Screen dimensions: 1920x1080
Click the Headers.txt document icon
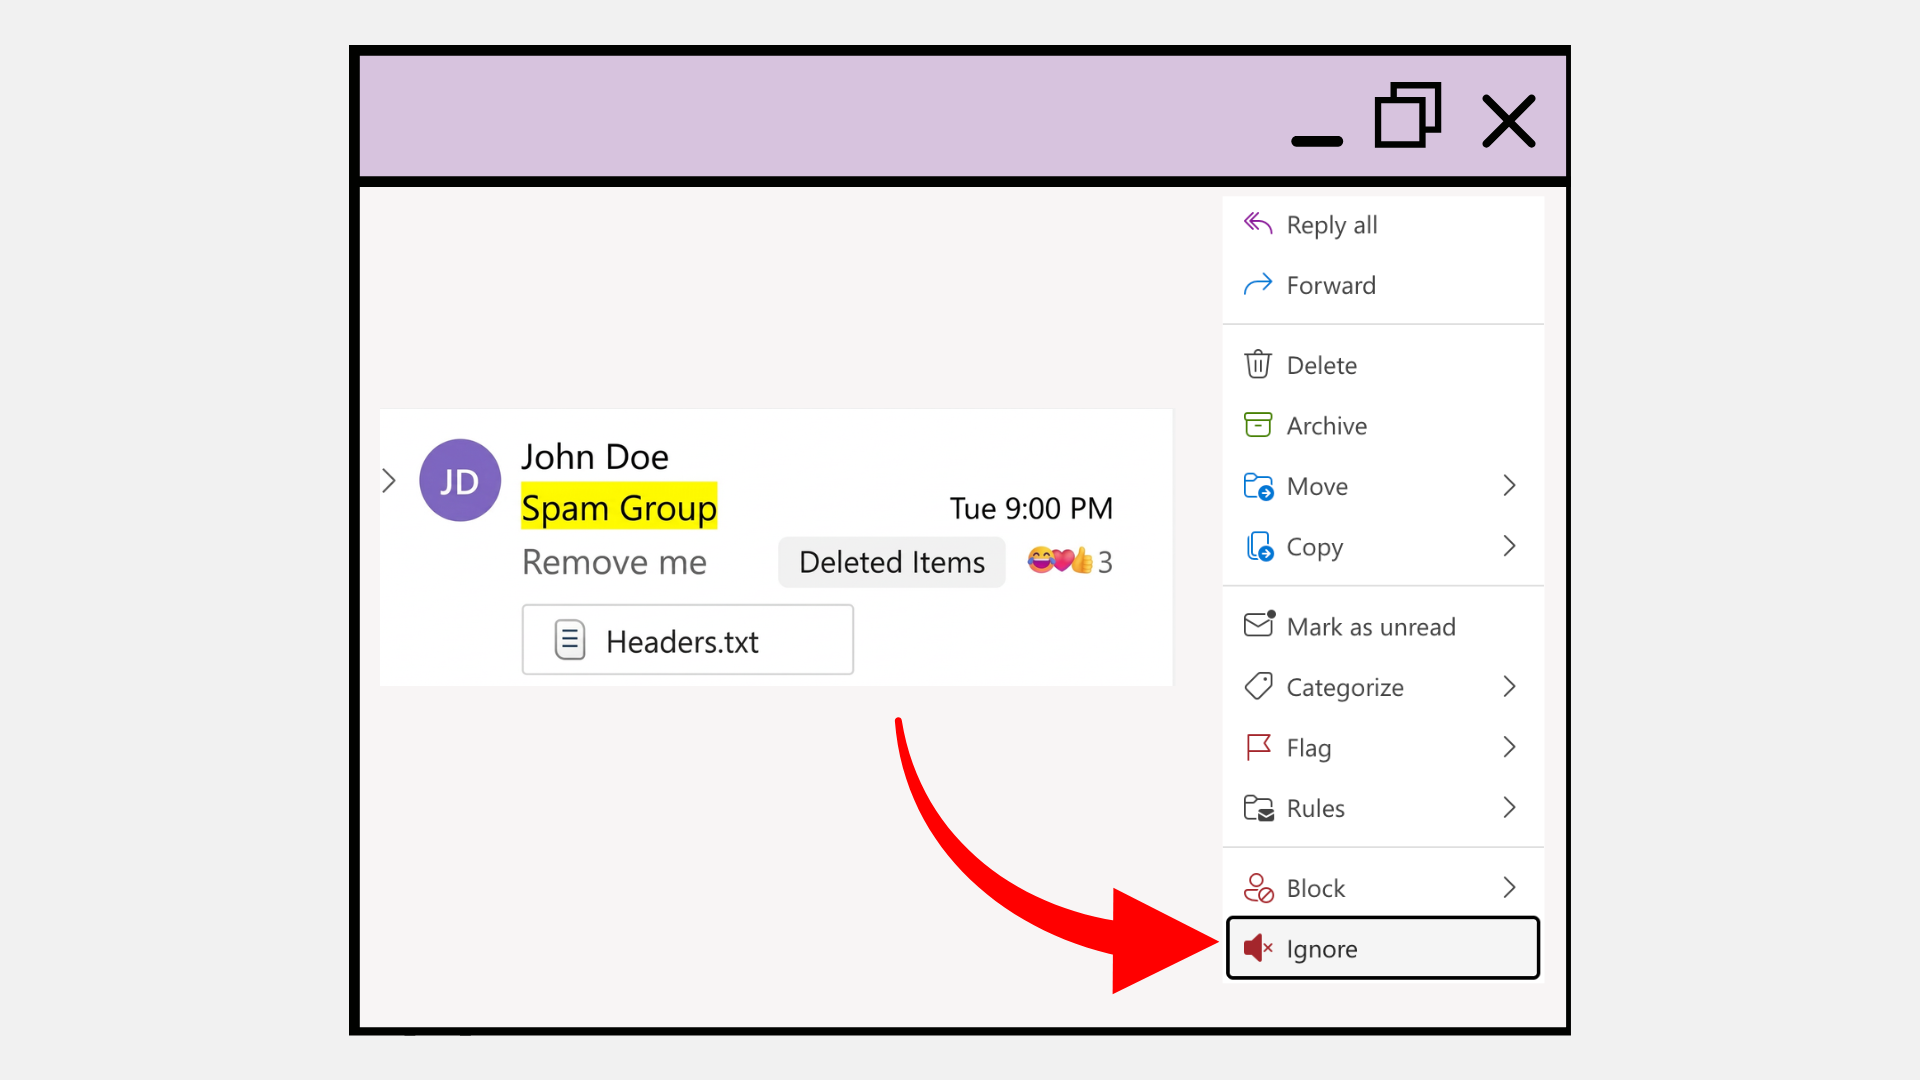[x=570, y=640]
